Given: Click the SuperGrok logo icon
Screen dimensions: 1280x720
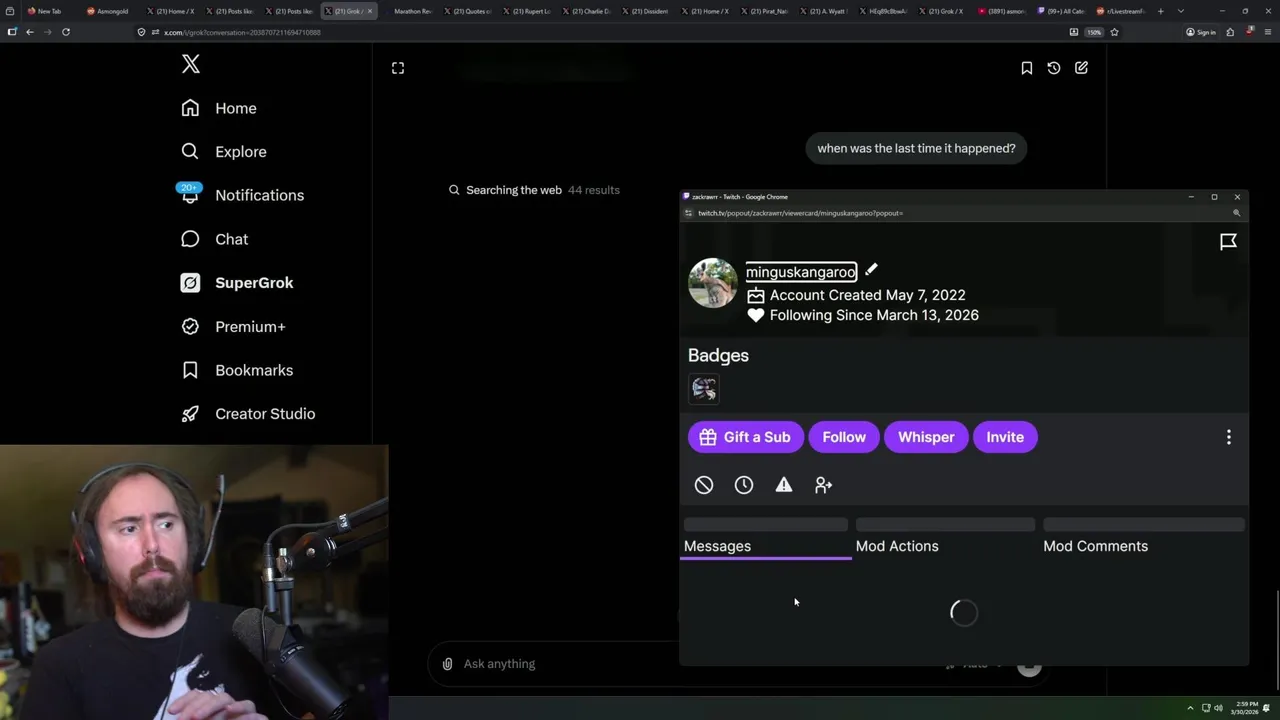Looking at the screenshot, I should (190, 283).
